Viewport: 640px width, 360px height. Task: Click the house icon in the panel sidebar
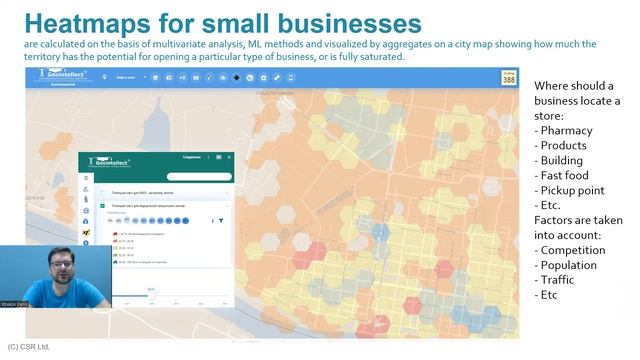tap(86, 221)
